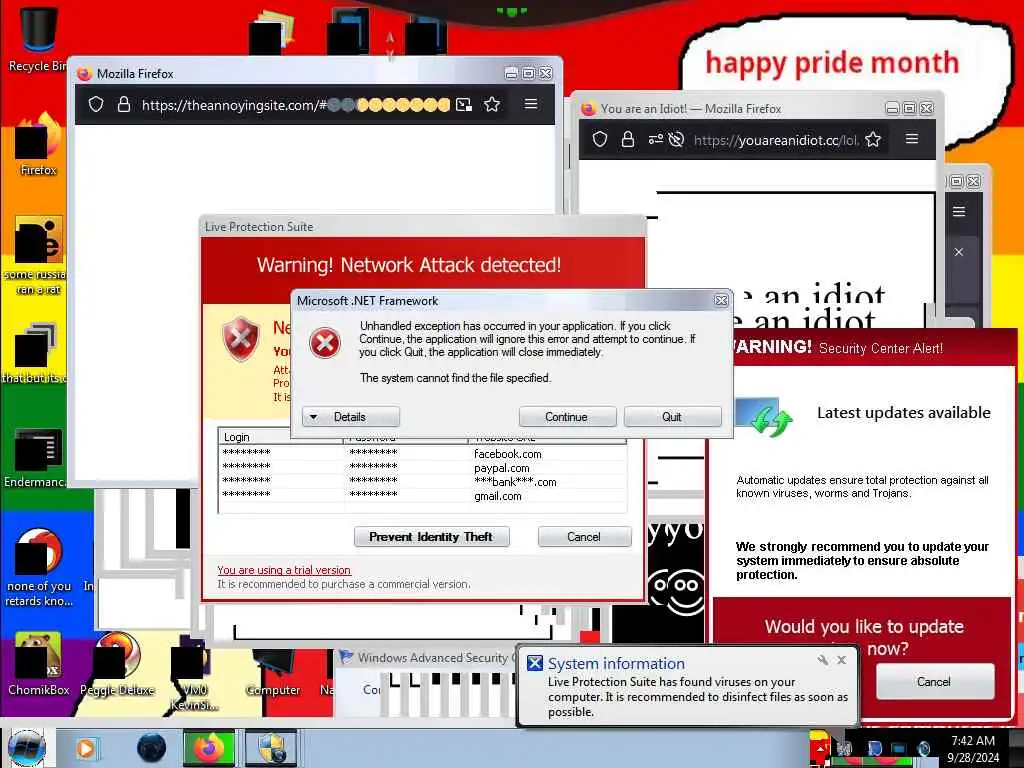Bookmark youareanidiot.cc with the star icon

873,139
